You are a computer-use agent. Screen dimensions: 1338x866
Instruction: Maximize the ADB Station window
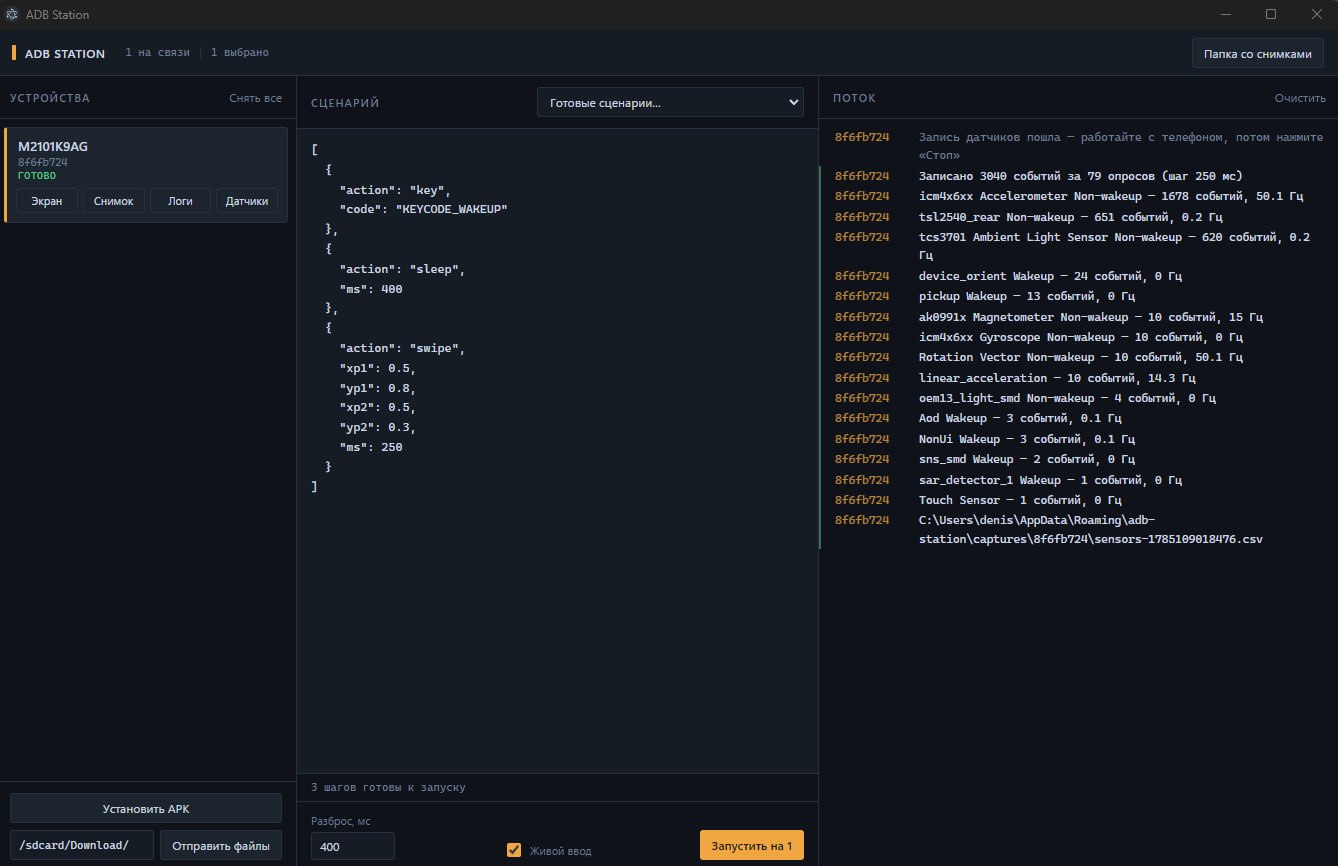(1271, 14)
